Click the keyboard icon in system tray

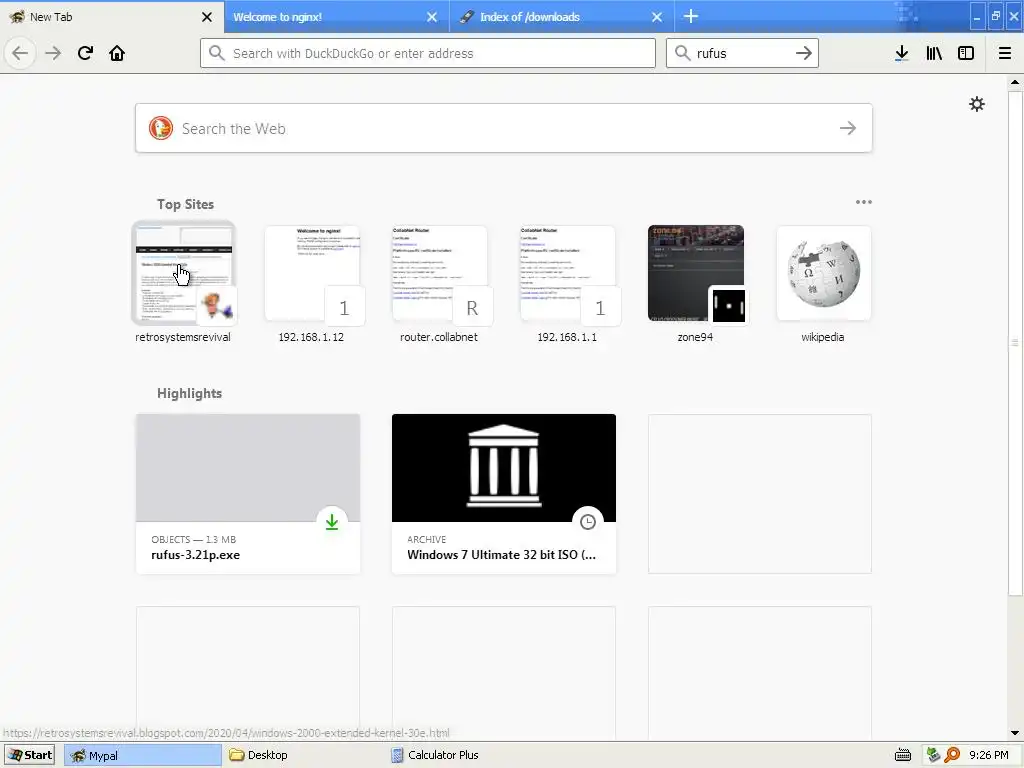903,755
